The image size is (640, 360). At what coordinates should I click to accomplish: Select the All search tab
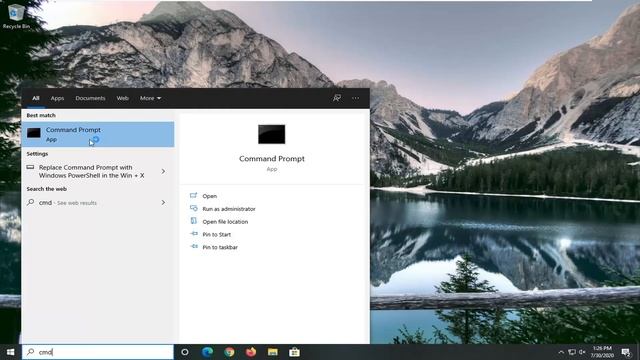point(36,98)
